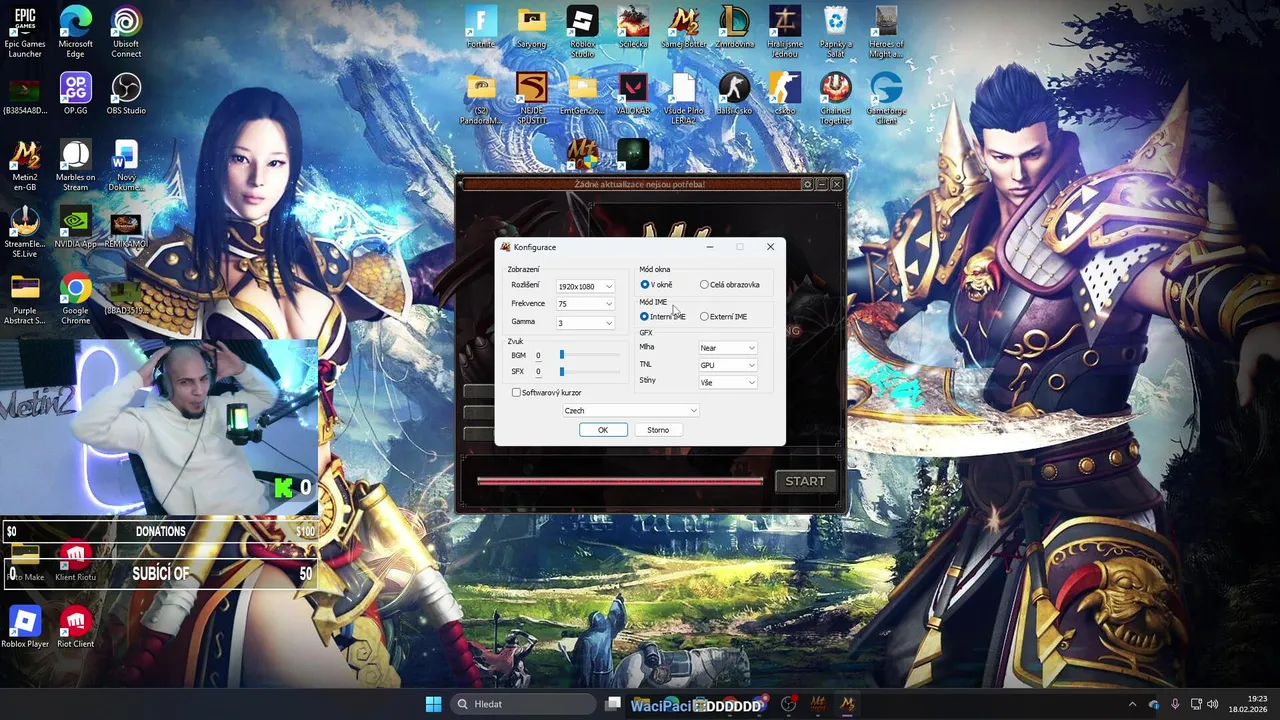Screen dimensions: 1280x720
Task: Select the Metin2 en-GB desktop shortcut
Action: 25,166
